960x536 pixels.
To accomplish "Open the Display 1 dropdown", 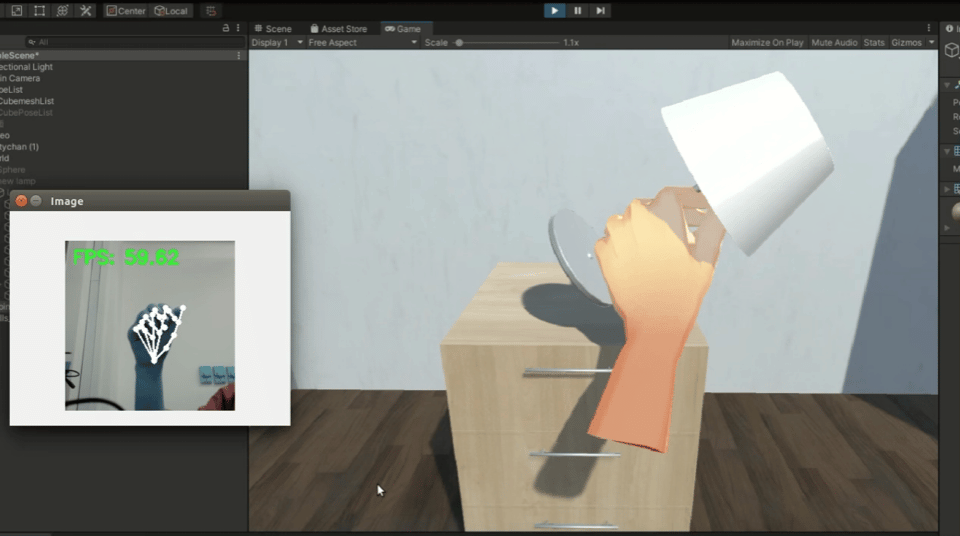I will [277, 43].
